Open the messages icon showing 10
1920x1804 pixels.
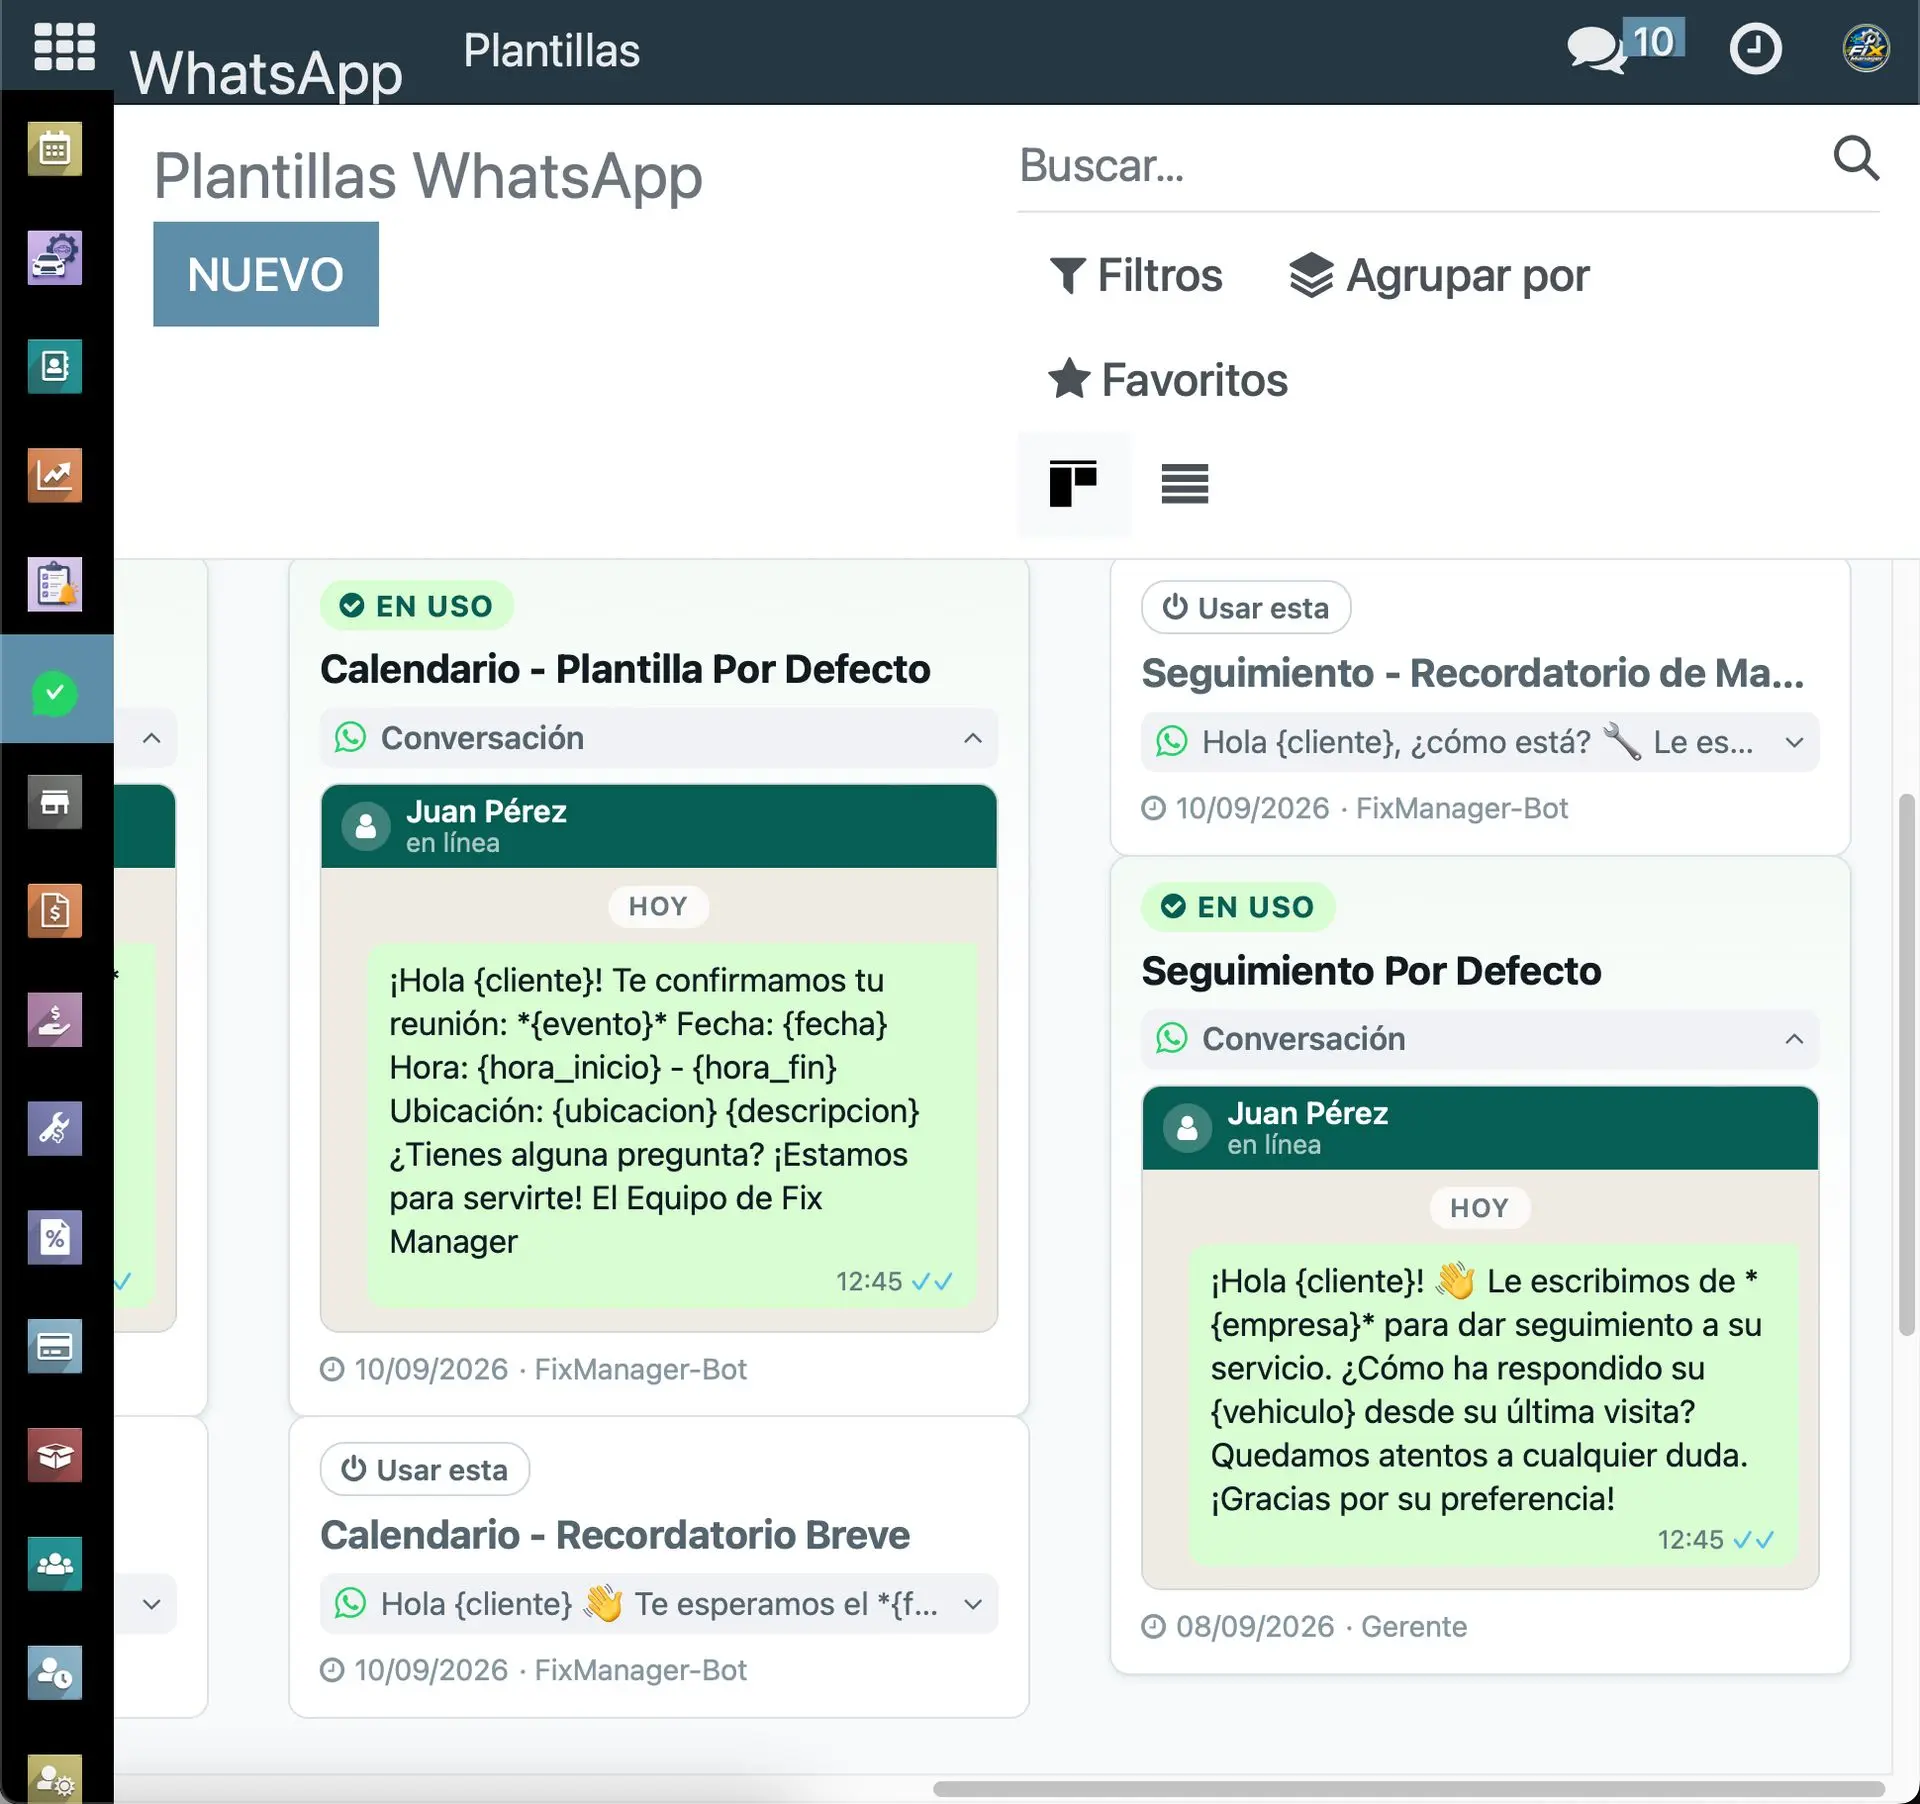1625,46
